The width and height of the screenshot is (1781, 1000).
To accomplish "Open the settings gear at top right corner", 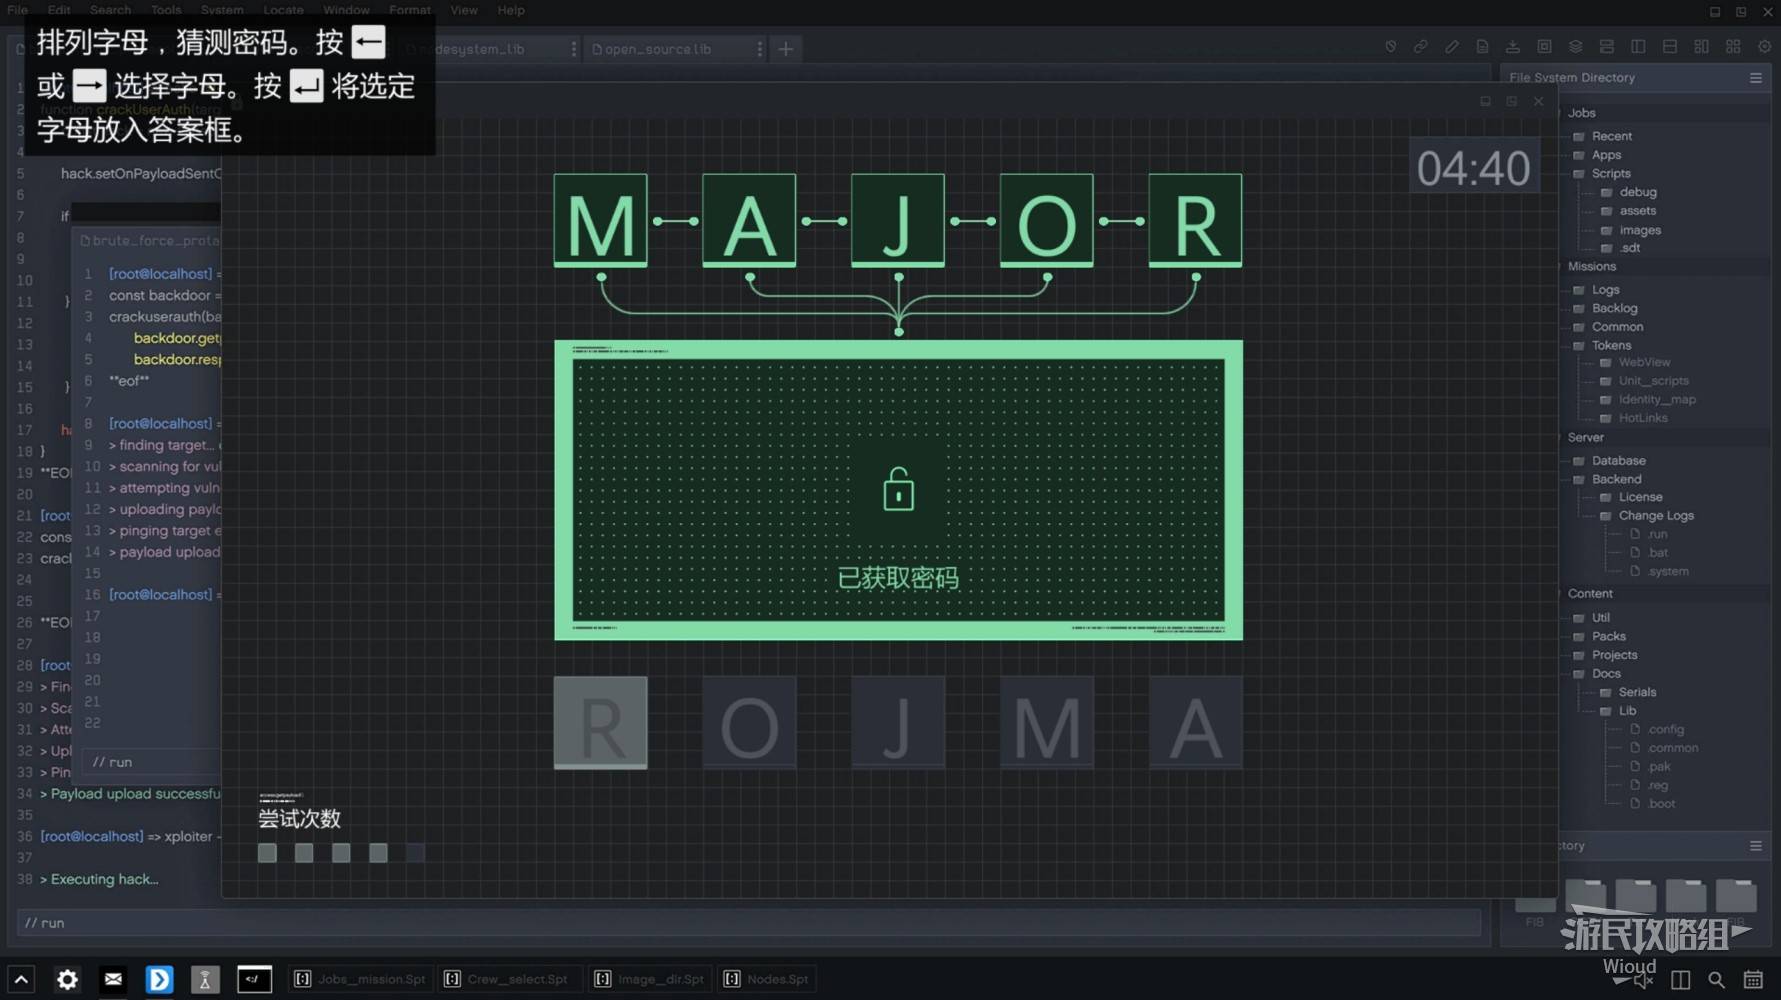I will 1764,47.
